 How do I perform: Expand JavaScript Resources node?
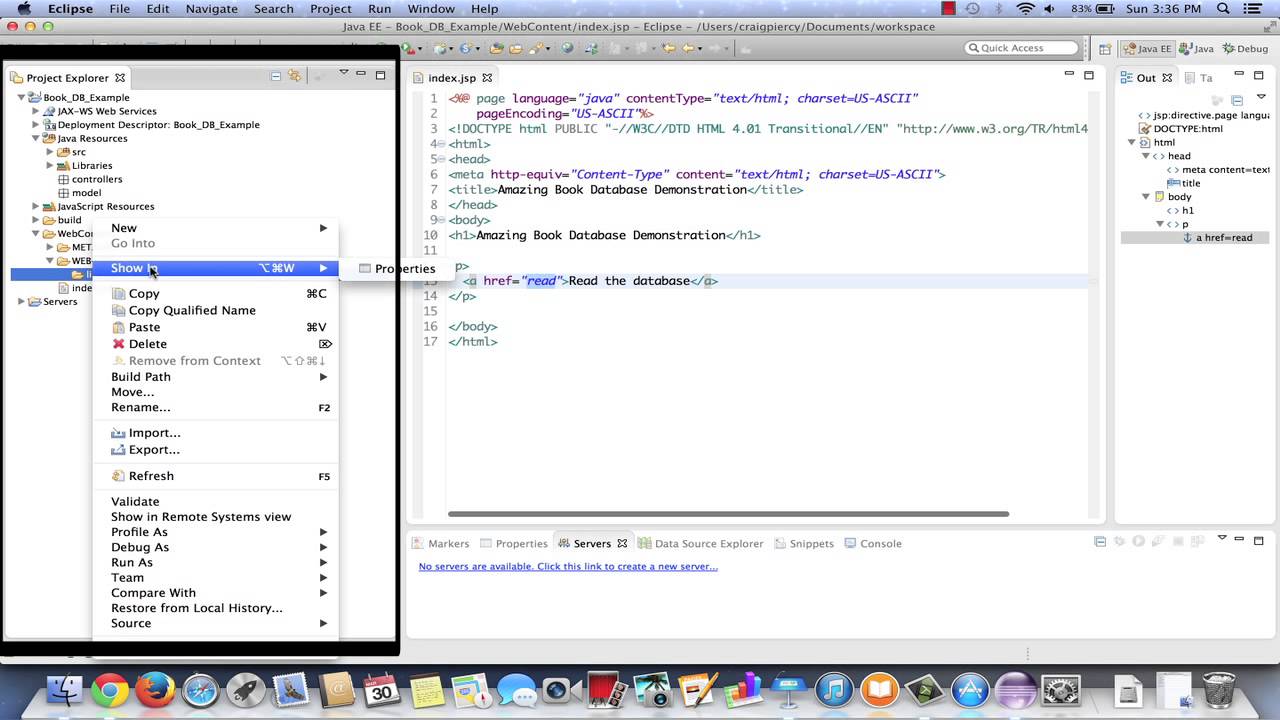pos(36,206)
